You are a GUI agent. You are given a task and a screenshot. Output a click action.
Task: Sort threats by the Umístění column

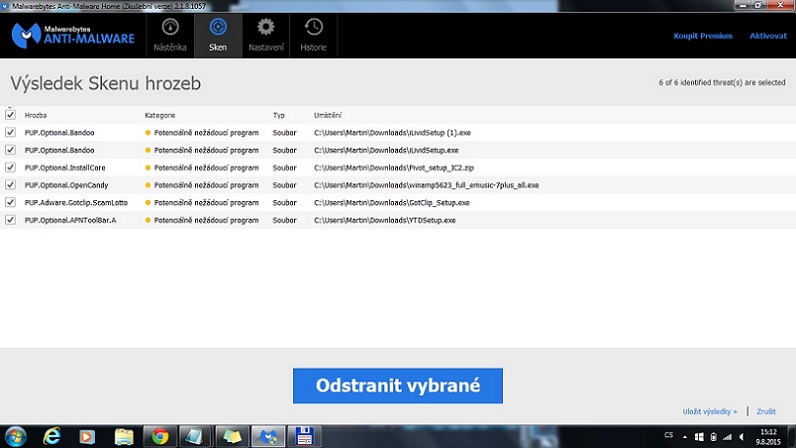click(x=330, y=115)
